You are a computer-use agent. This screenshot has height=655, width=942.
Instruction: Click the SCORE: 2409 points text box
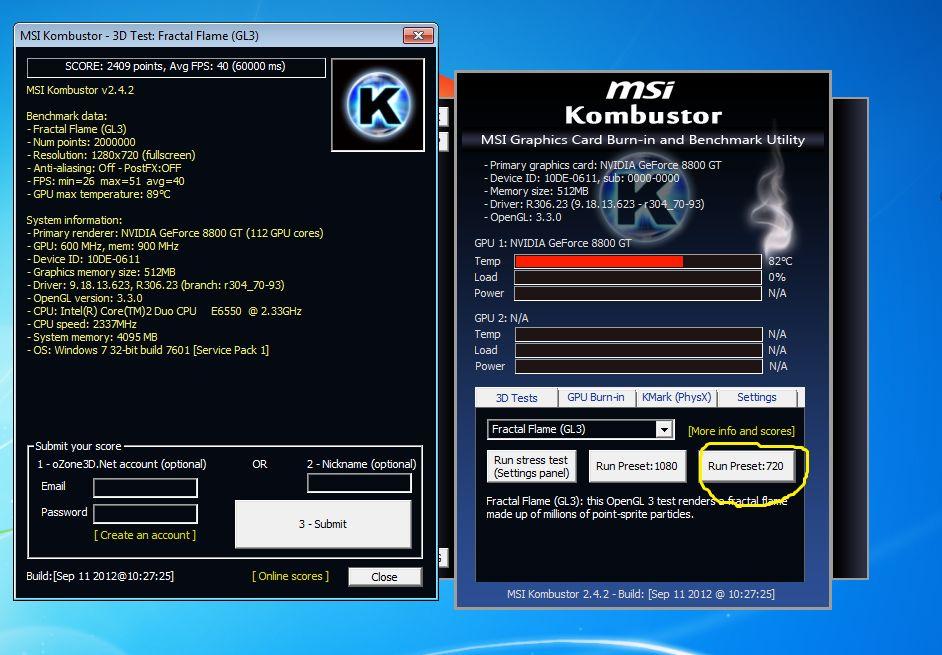point(176,67)
